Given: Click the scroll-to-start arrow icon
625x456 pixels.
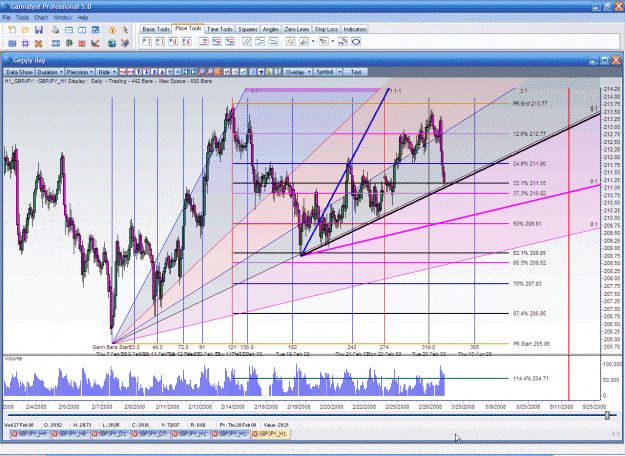Looking at the screenshot, I should click(x=185, y=72).
